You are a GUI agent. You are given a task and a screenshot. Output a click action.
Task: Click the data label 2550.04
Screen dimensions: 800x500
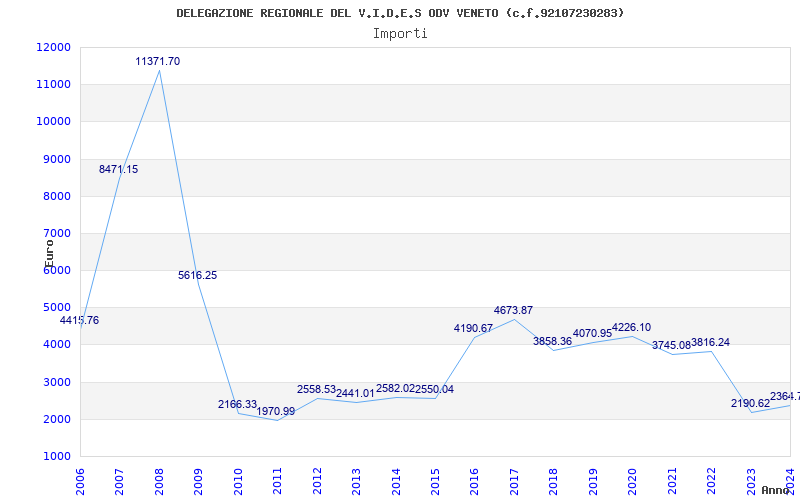click(x=434, y=389)
